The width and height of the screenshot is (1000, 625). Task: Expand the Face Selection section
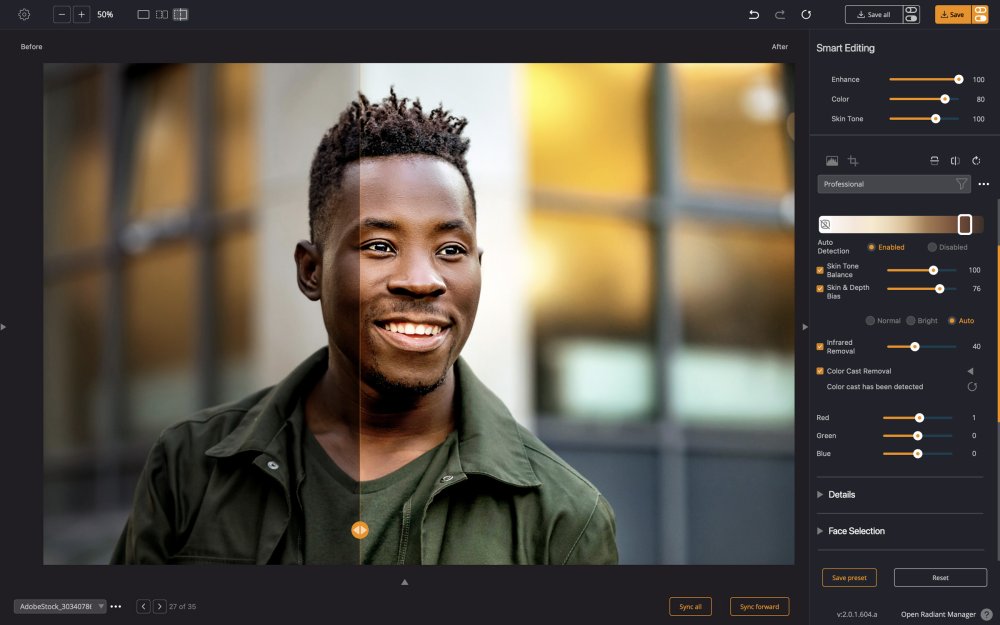coord(856,531)
